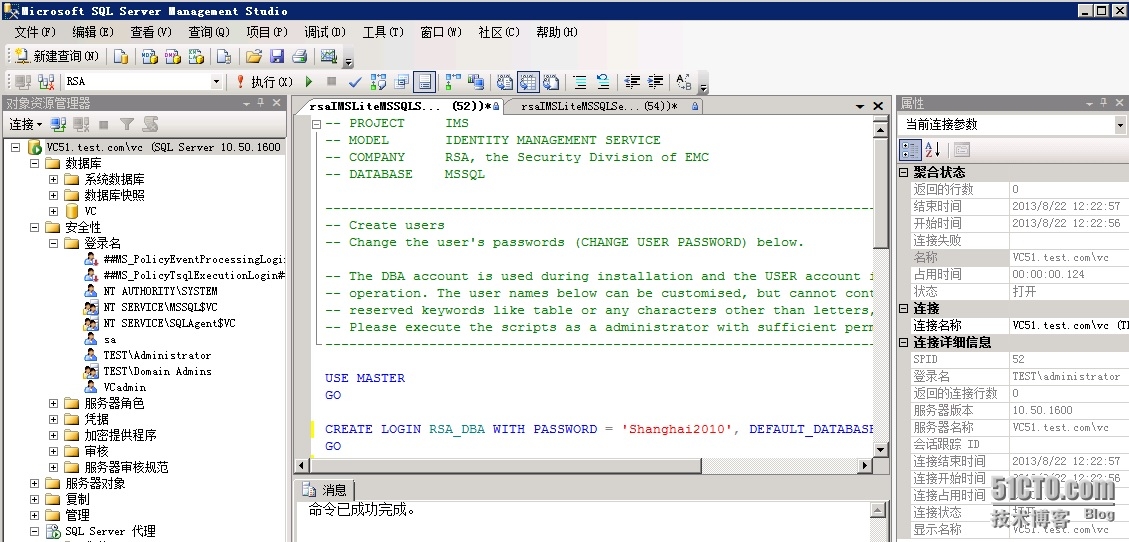Show properties in categorized view

point(911,150)
